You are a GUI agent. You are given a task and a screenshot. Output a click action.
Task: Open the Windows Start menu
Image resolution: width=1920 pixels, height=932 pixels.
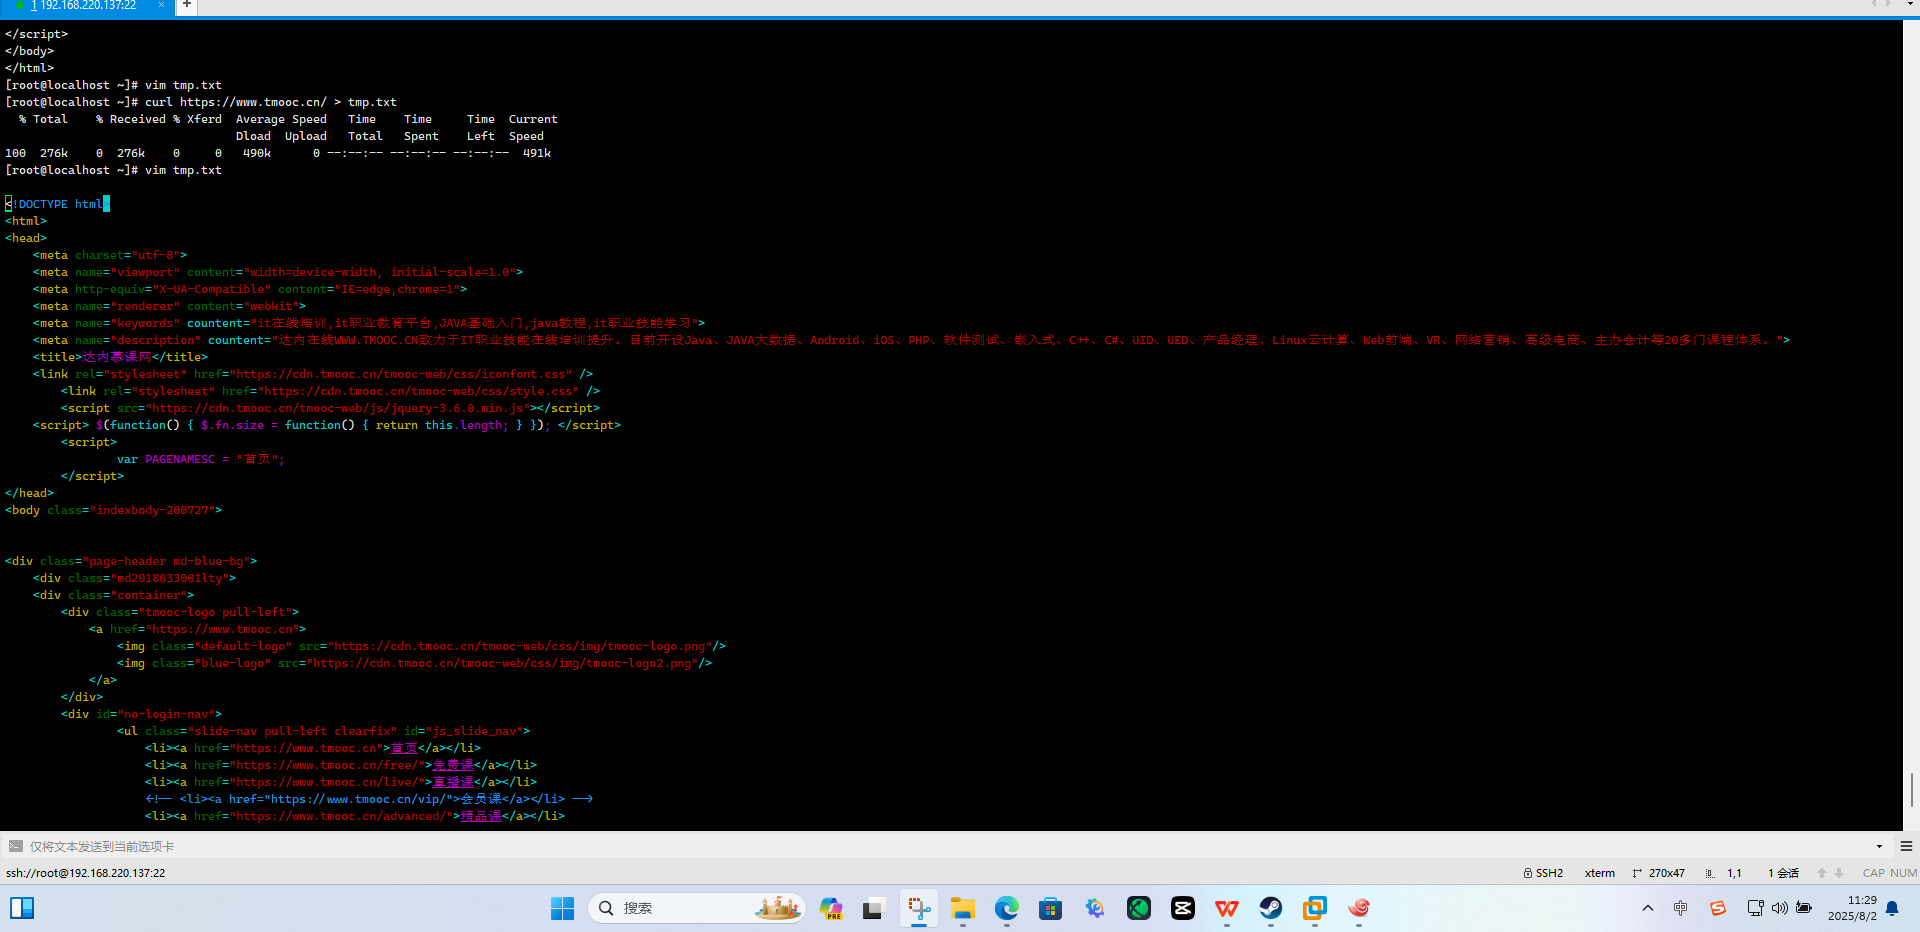[562, 908]
